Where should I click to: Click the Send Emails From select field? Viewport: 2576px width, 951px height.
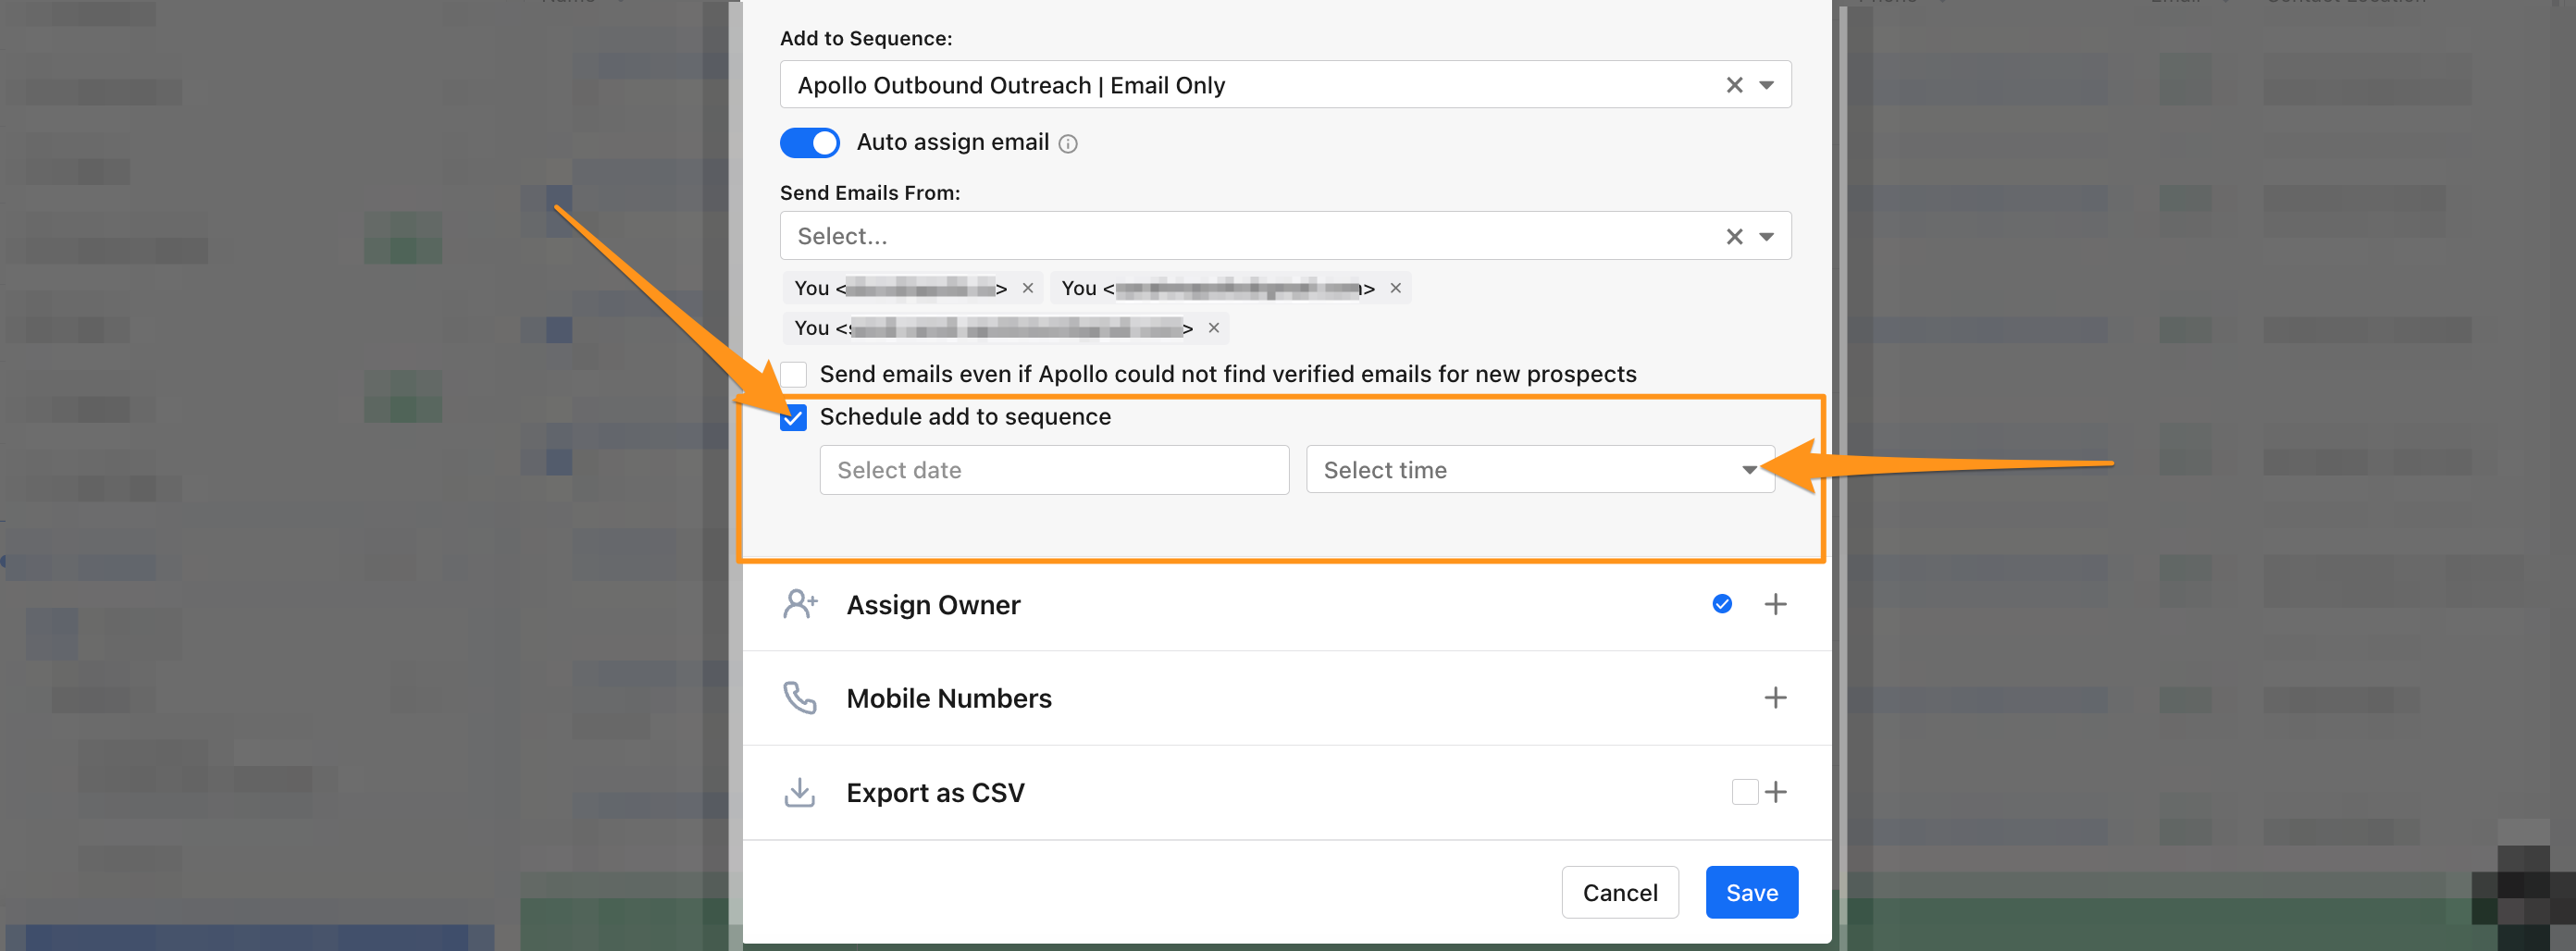pyautogui.click(x=1285, y=236)
